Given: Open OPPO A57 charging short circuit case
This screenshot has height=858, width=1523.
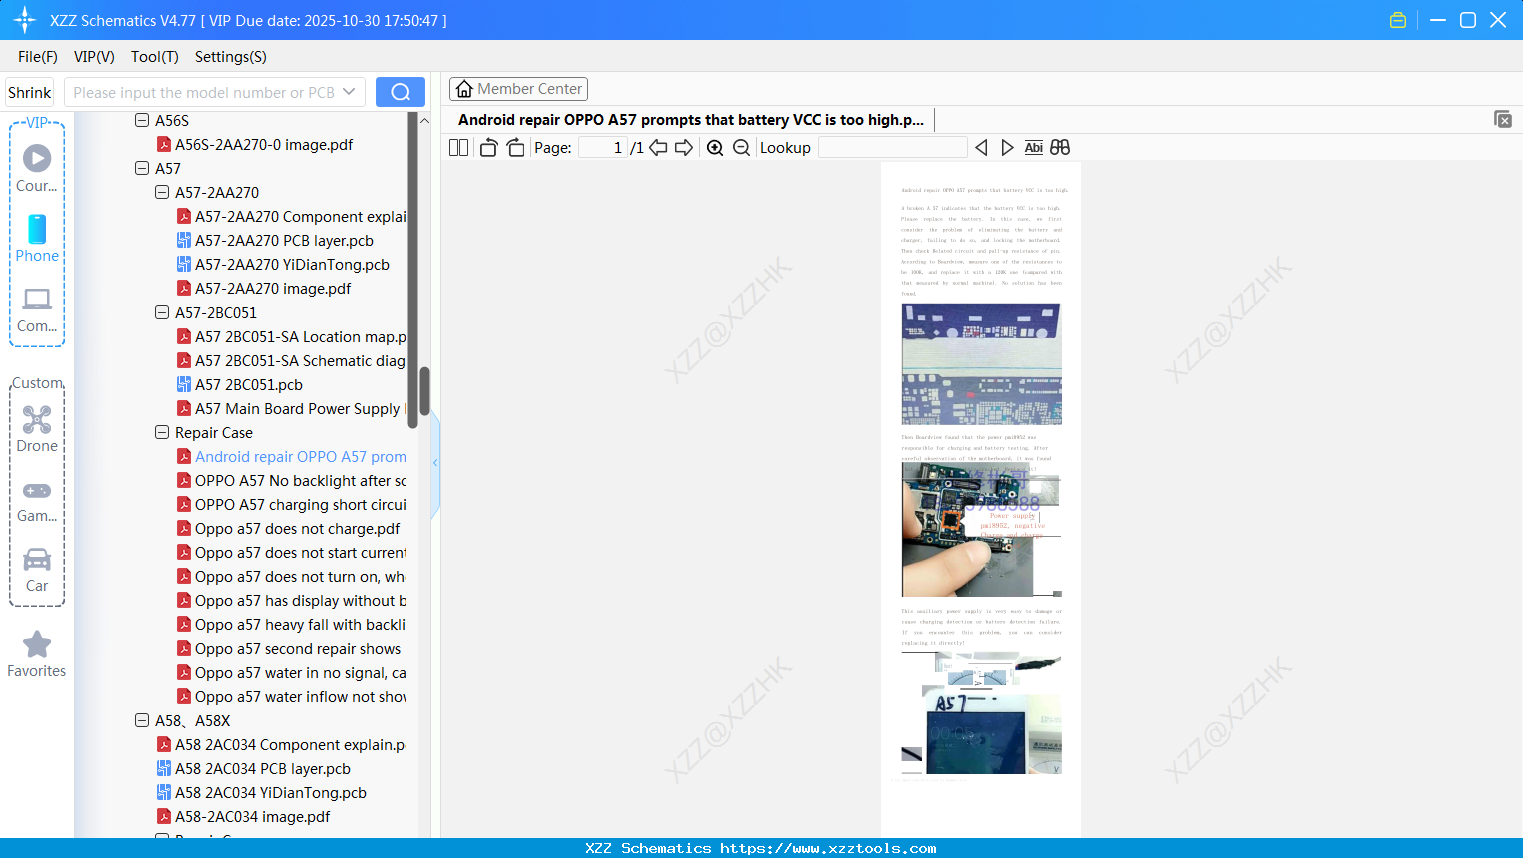Looking at the screenshot, I should 292,504.
